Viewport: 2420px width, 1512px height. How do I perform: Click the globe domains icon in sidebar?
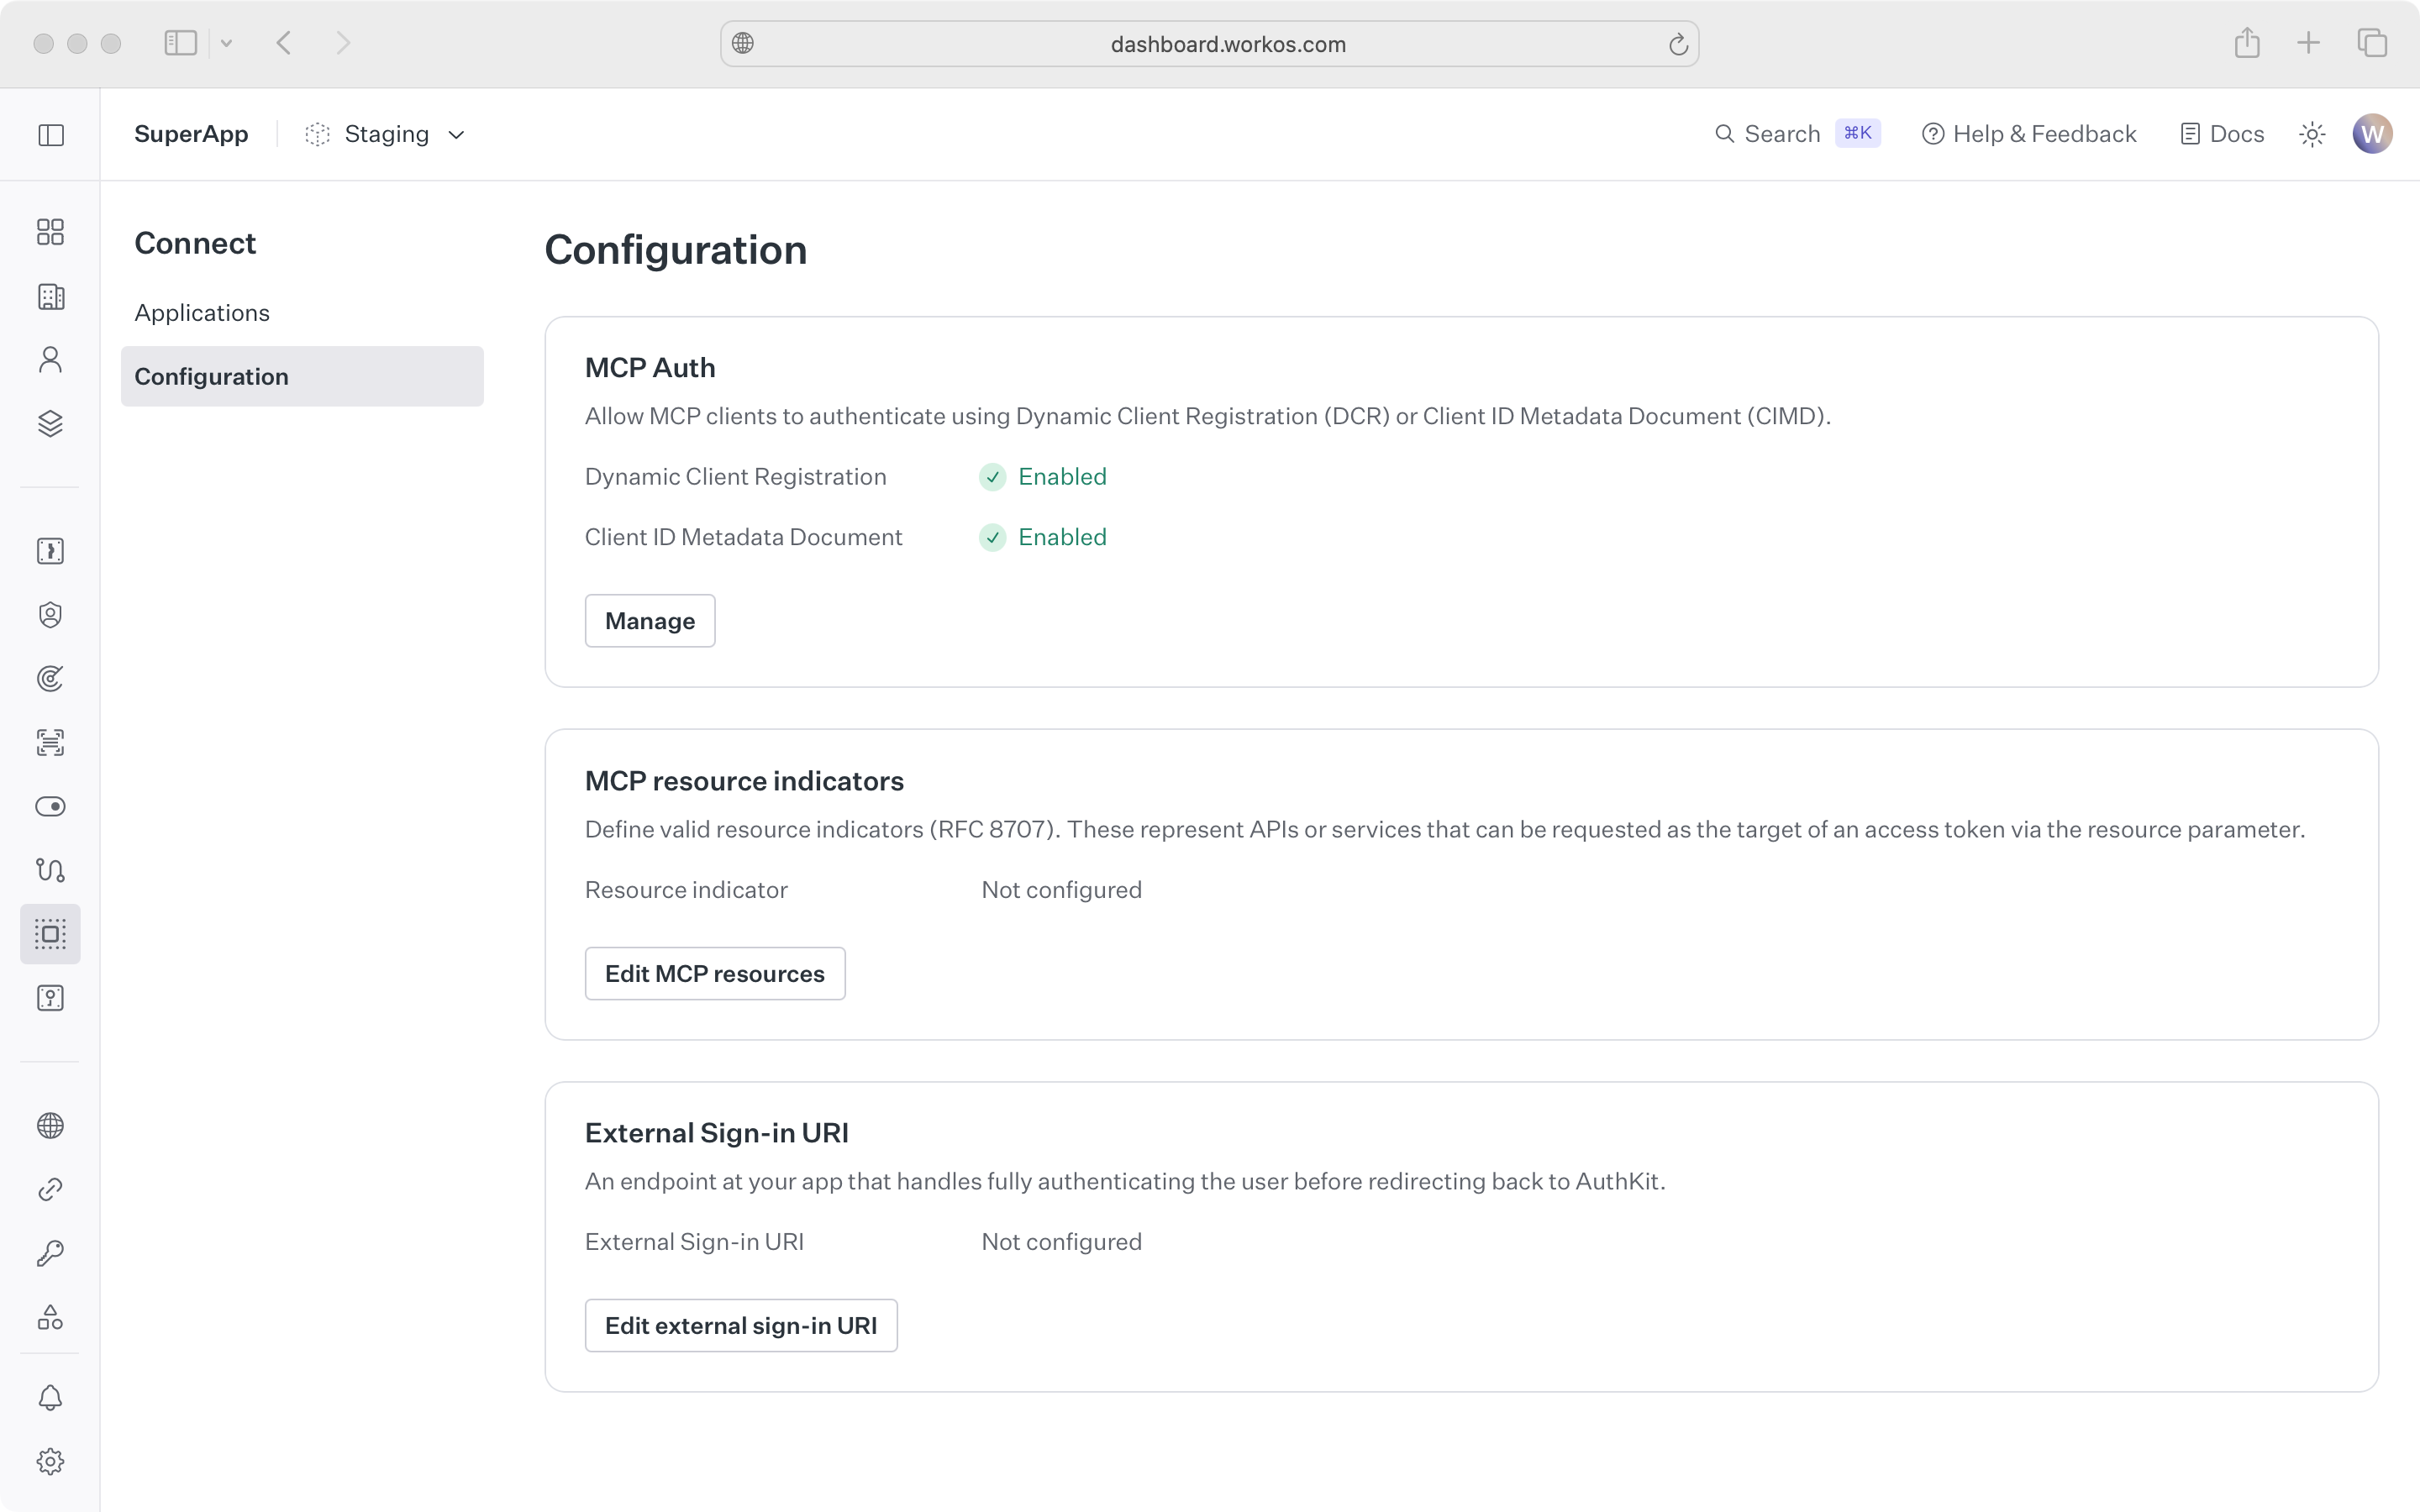coord(50,1126)
